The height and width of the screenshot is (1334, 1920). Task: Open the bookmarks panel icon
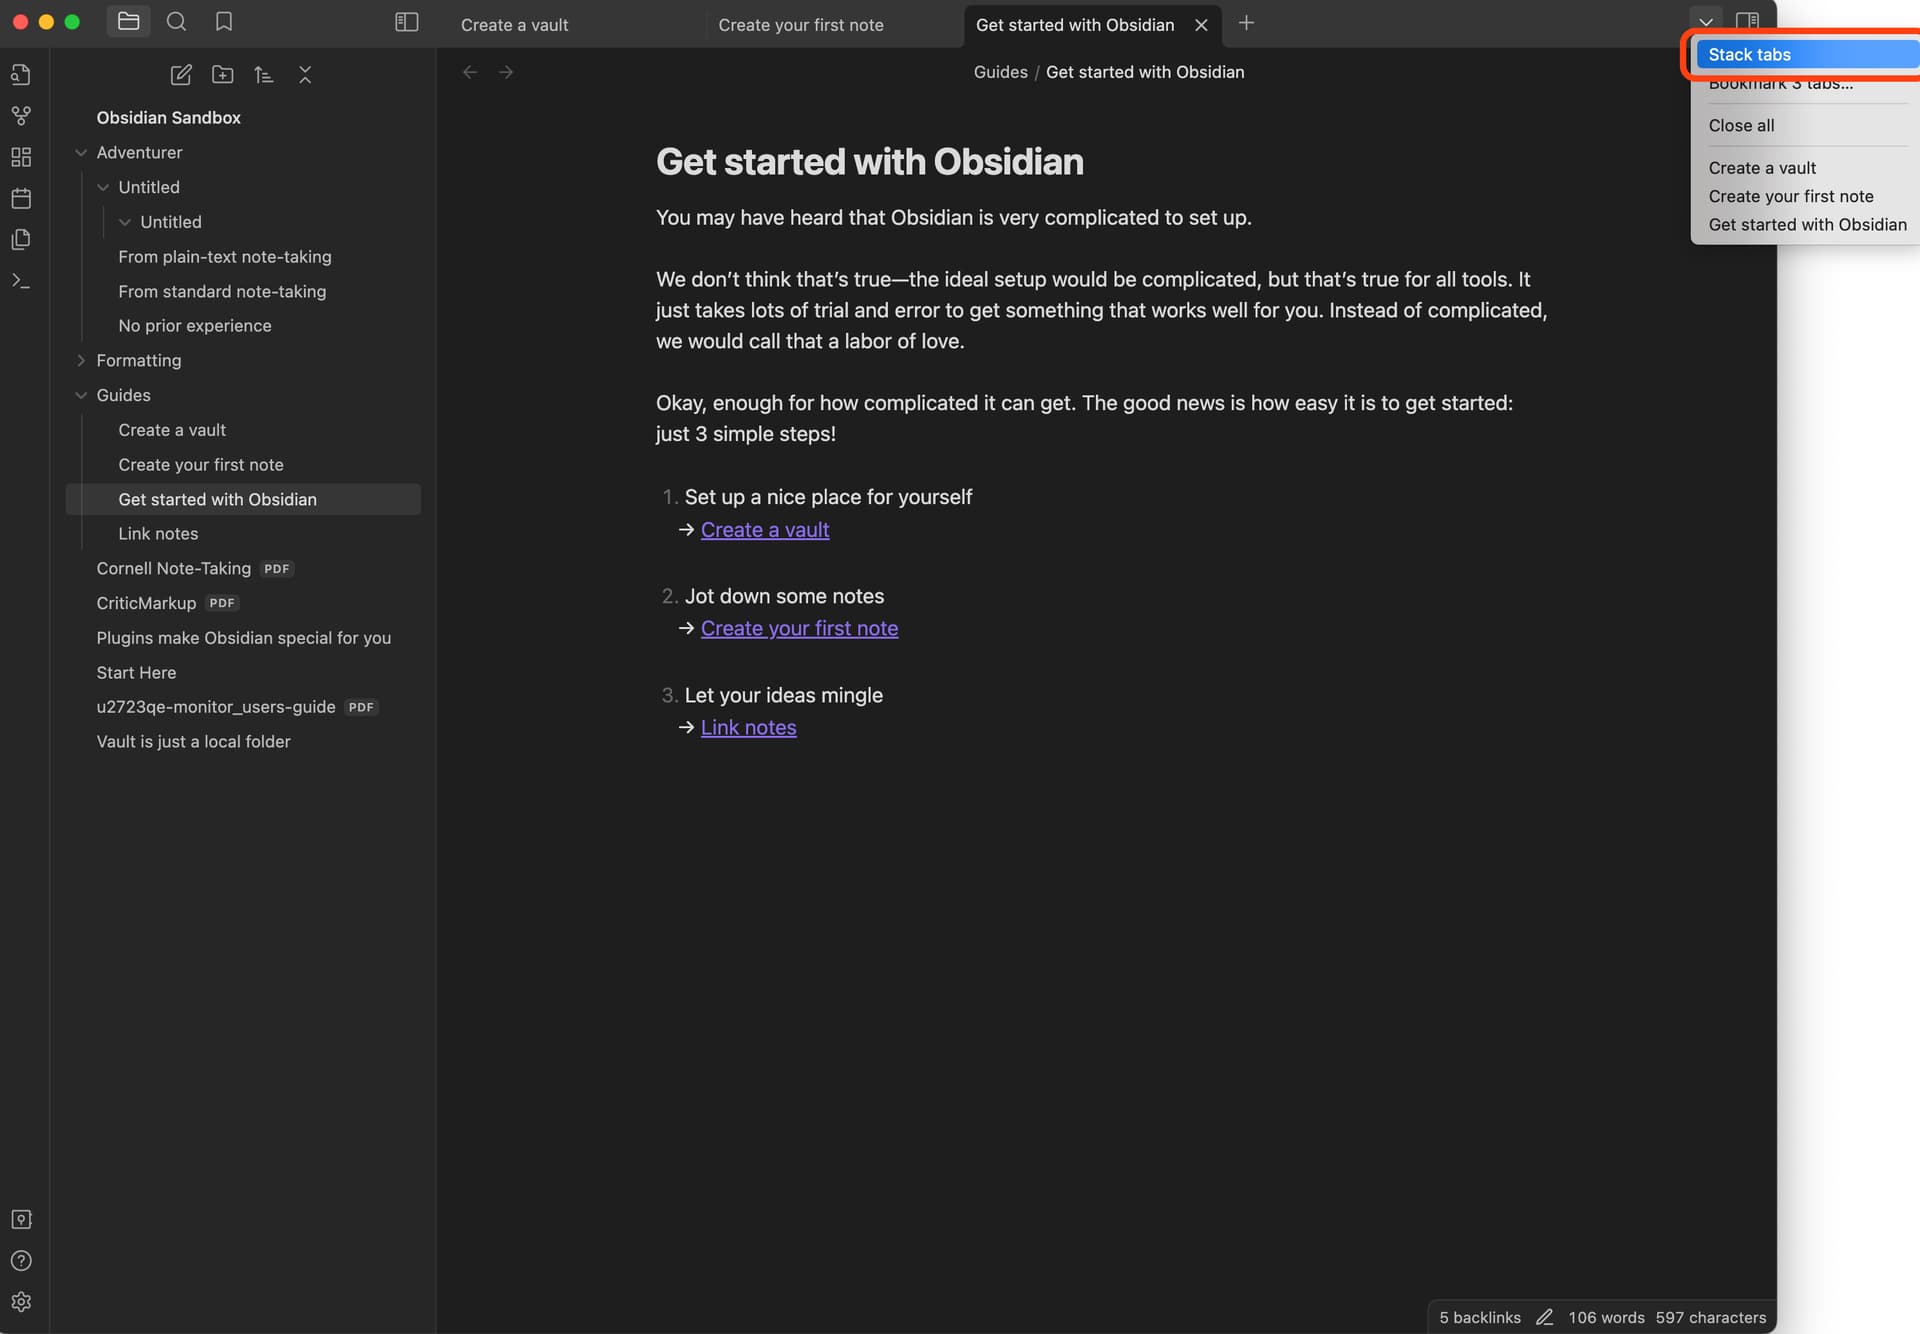coord(224,21)
